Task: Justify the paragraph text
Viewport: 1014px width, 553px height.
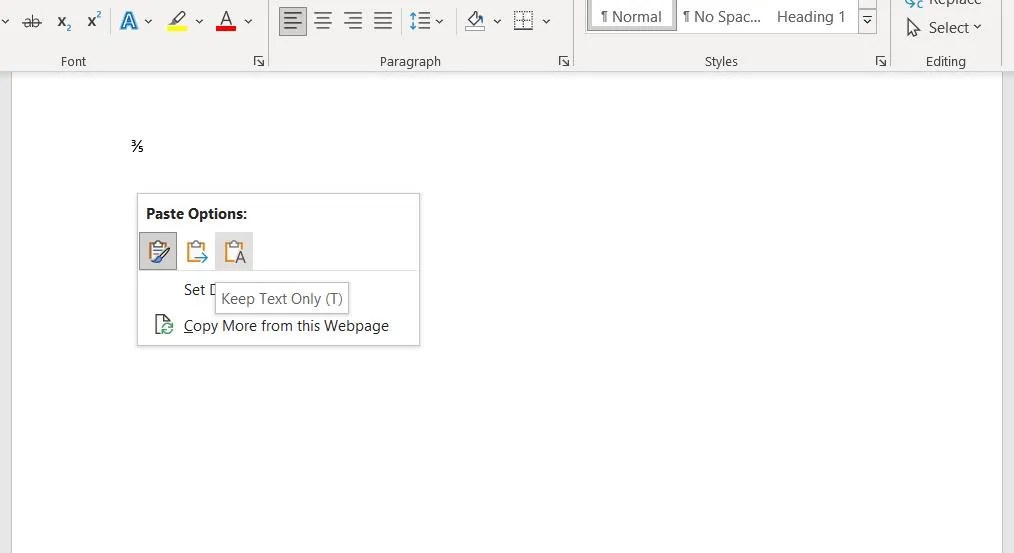Action: (383, 21)
